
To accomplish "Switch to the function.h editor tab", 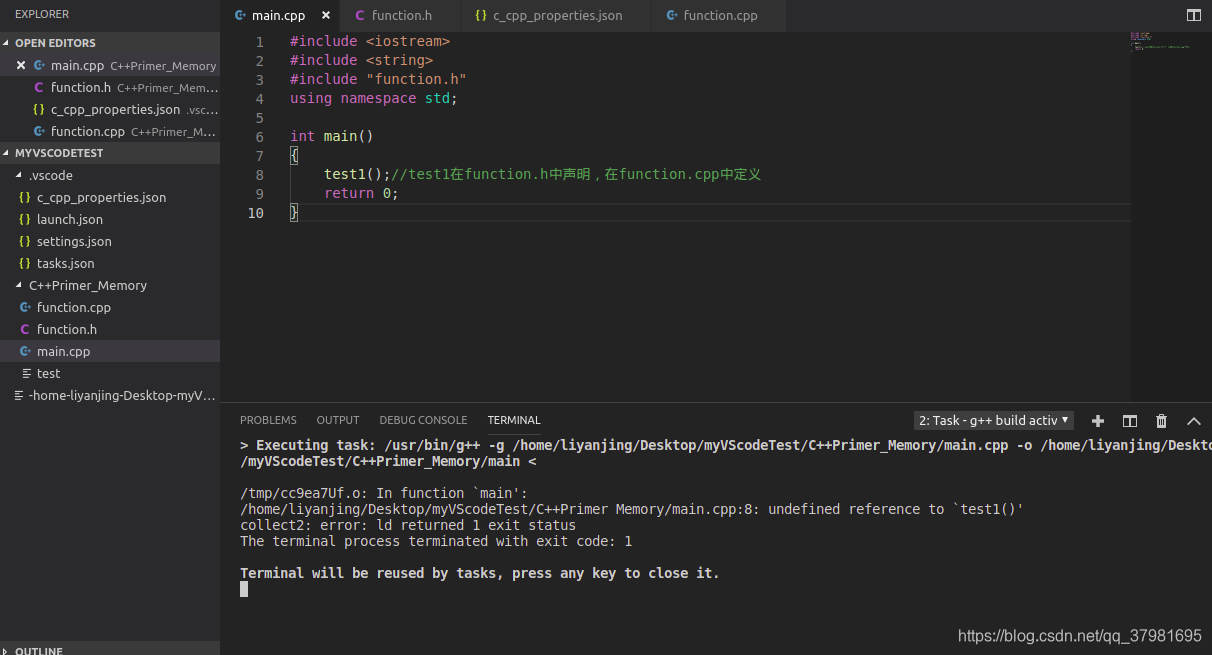I will pyautogui.click(x=402, y=16).
